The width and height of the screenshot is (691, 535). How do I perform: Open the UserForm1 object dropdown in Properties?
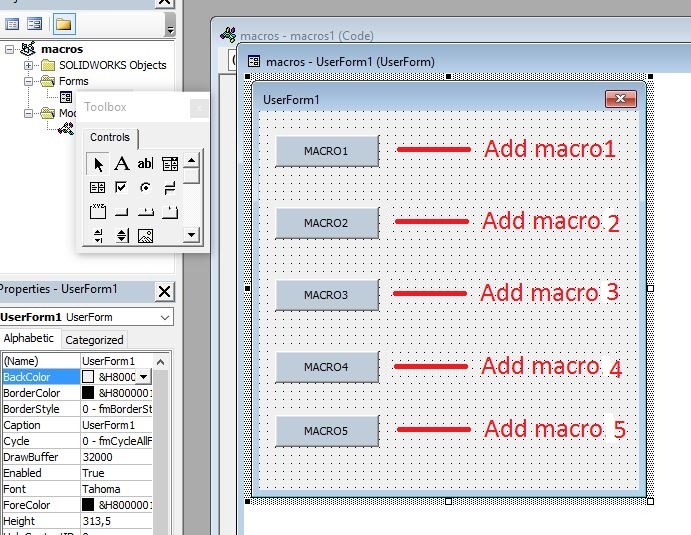[165, 317]
